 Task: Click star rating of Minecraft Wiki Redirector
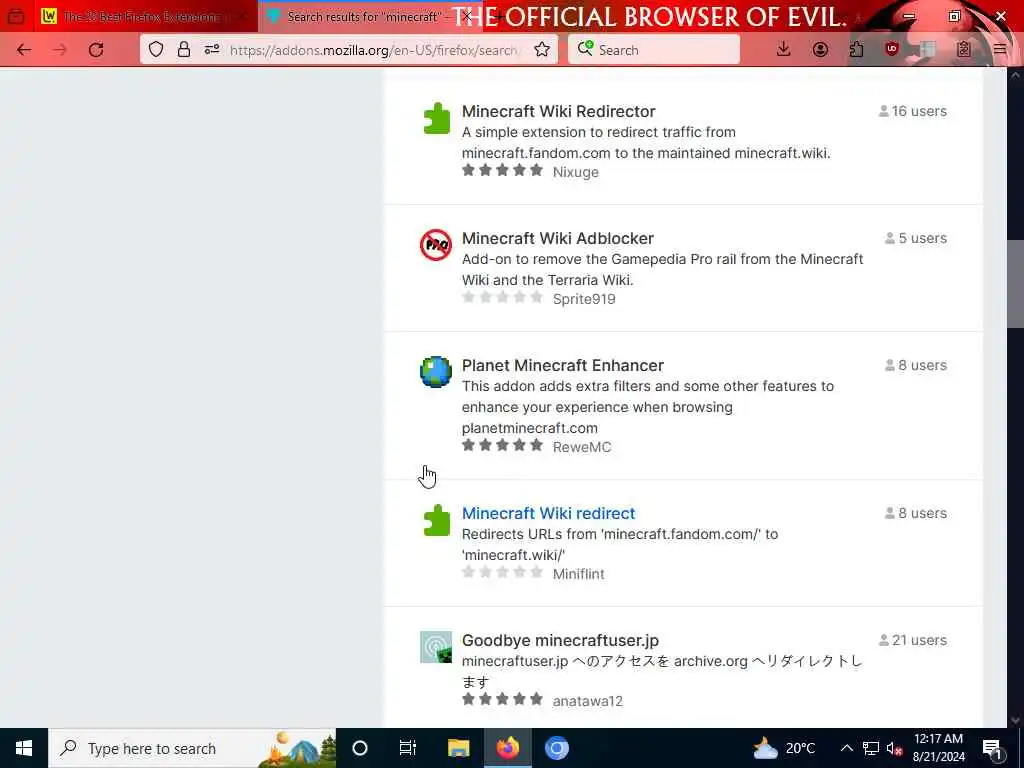(x=502, y=170)
